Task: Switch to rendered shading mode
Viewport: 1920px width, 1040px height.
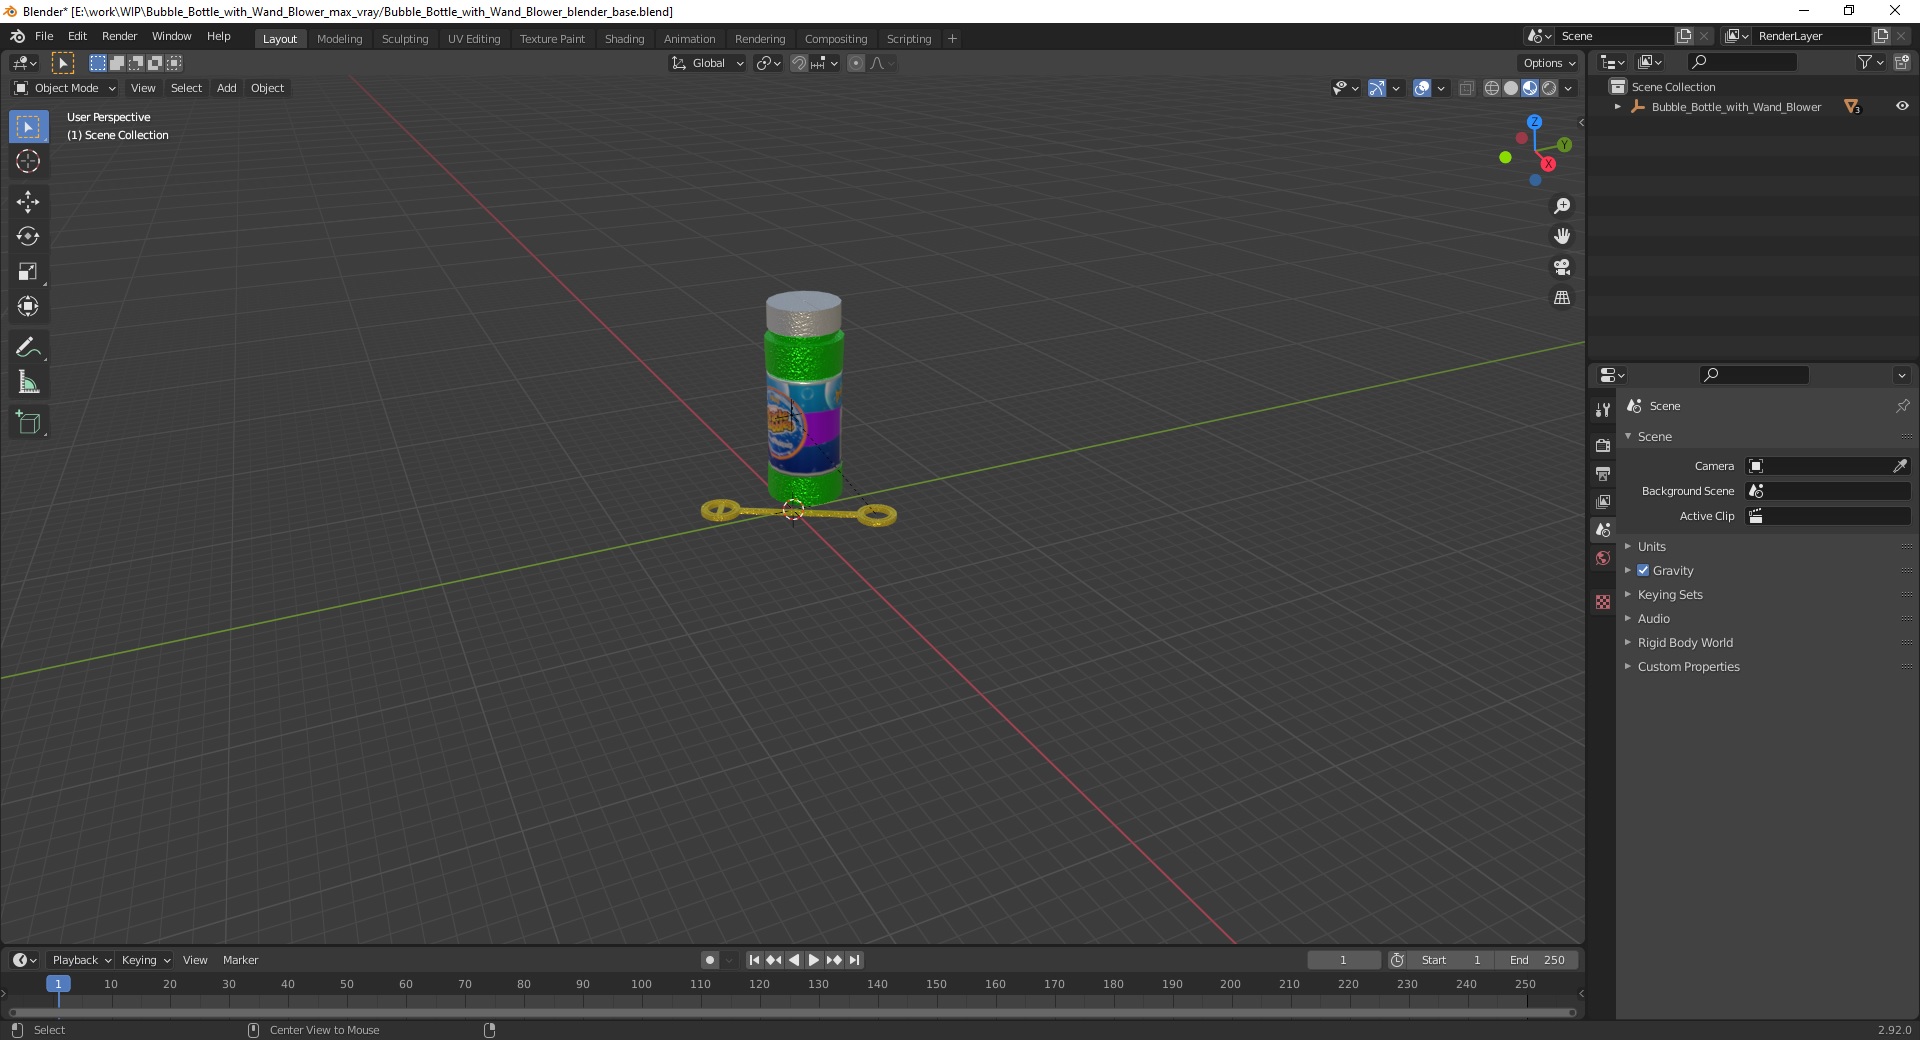Action: (1549, 88)
